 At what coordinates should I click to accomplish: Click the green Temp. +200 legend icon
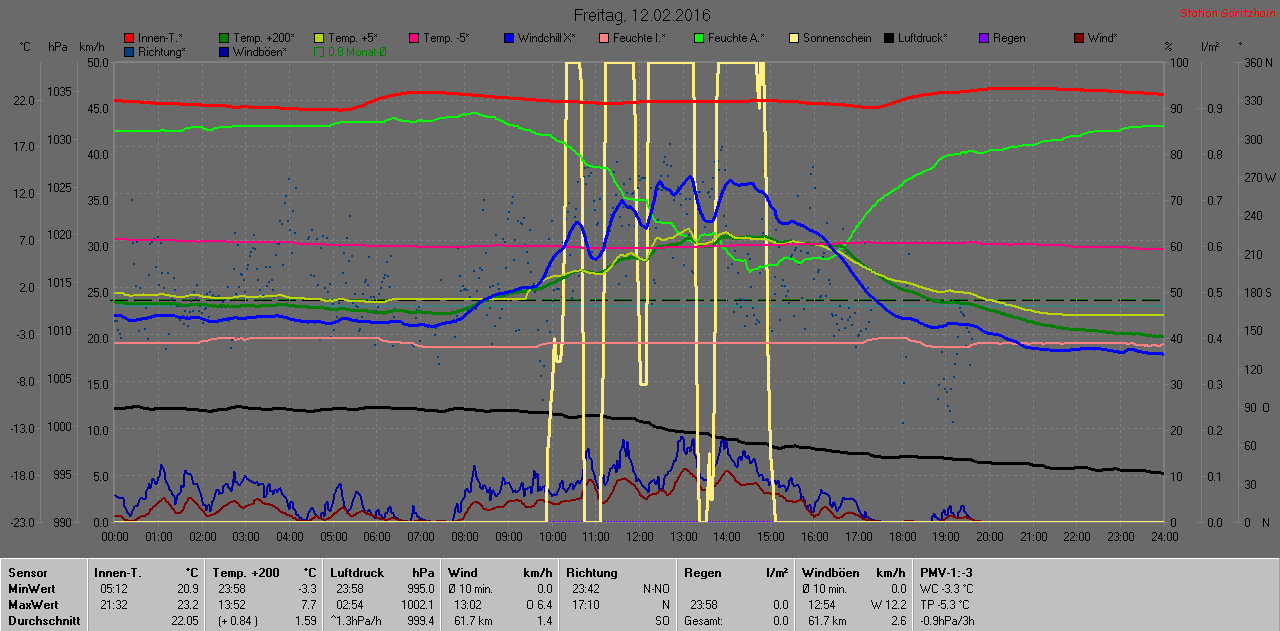click(x=224, y=38)
